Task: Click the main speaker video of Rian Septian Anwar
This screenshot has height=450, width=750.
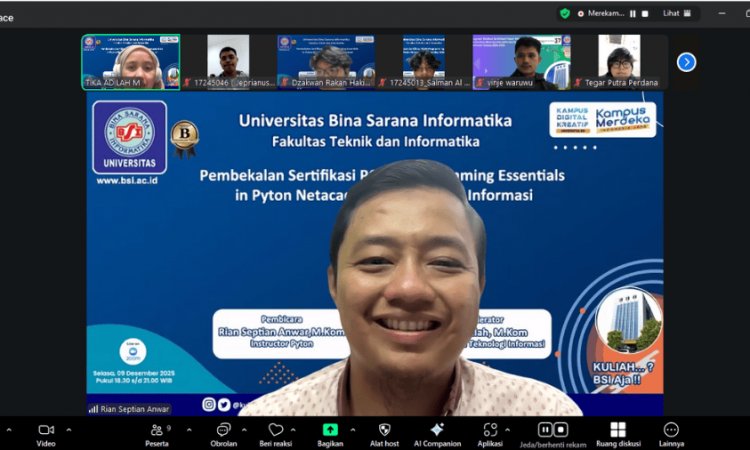Action: pyautogui.click(x=375, y=253)
